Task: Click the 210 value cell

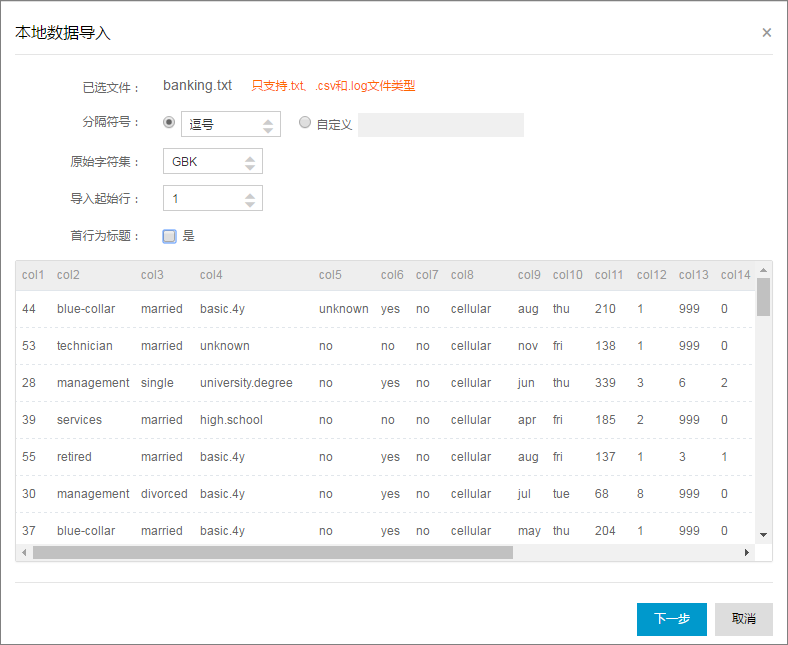Action: click(605, 309)
